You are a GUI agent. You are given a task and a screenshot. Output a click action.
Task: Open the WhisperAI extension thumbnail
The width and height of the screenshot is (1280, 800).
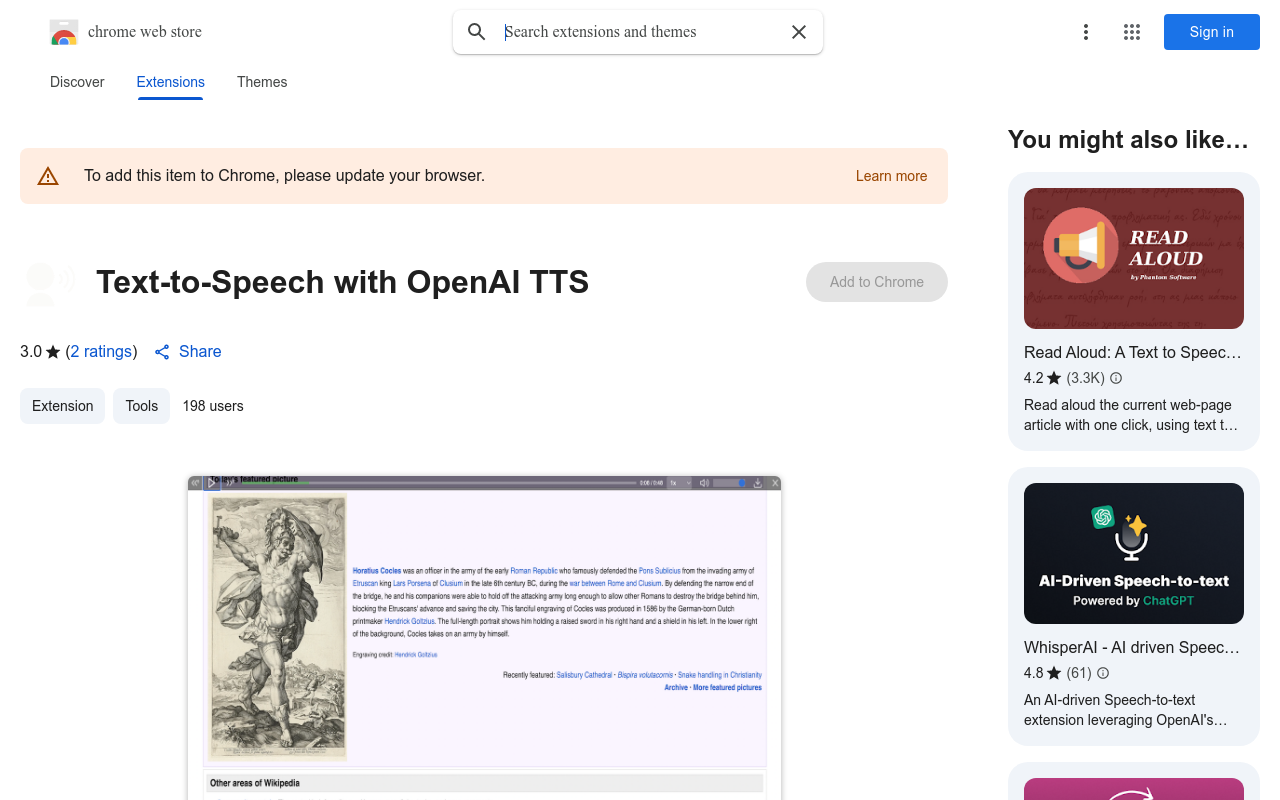[1134, 554]
